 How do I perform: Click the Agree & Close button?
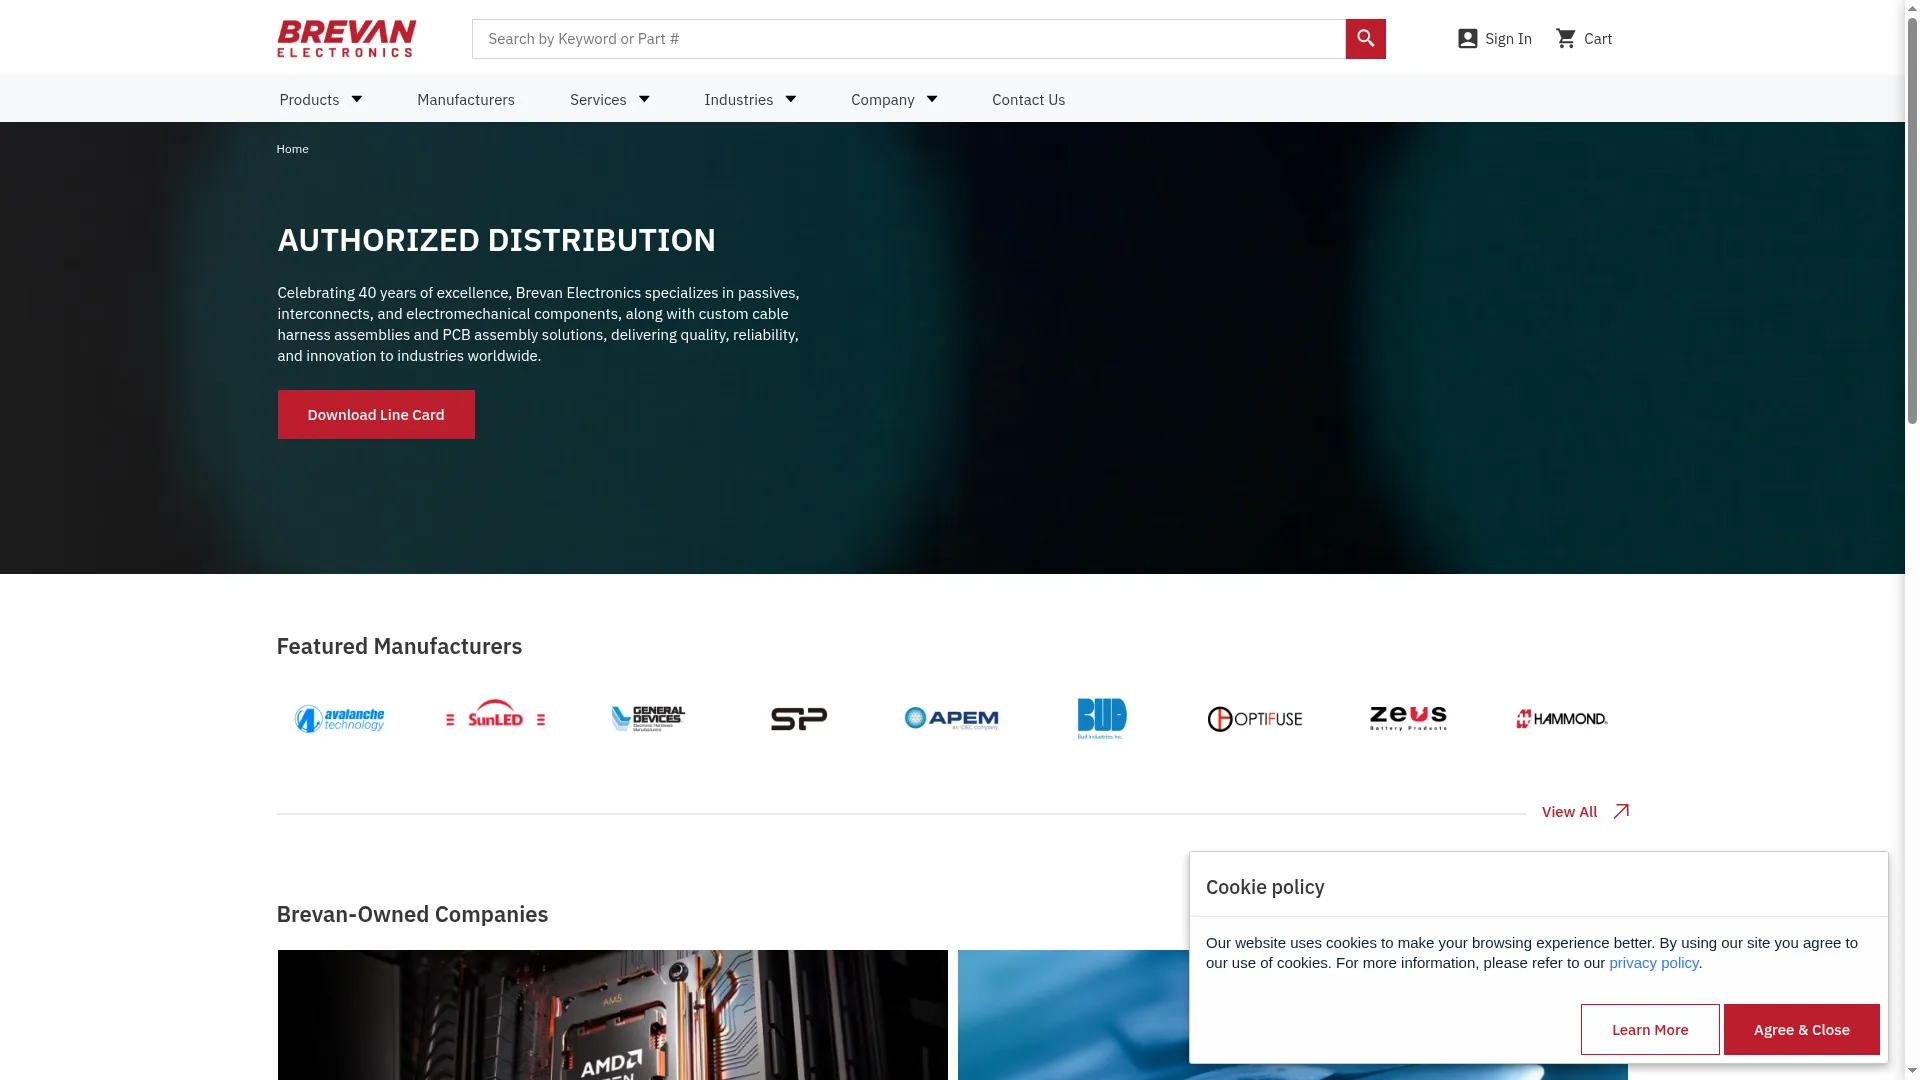(x=1801, y=1029)
